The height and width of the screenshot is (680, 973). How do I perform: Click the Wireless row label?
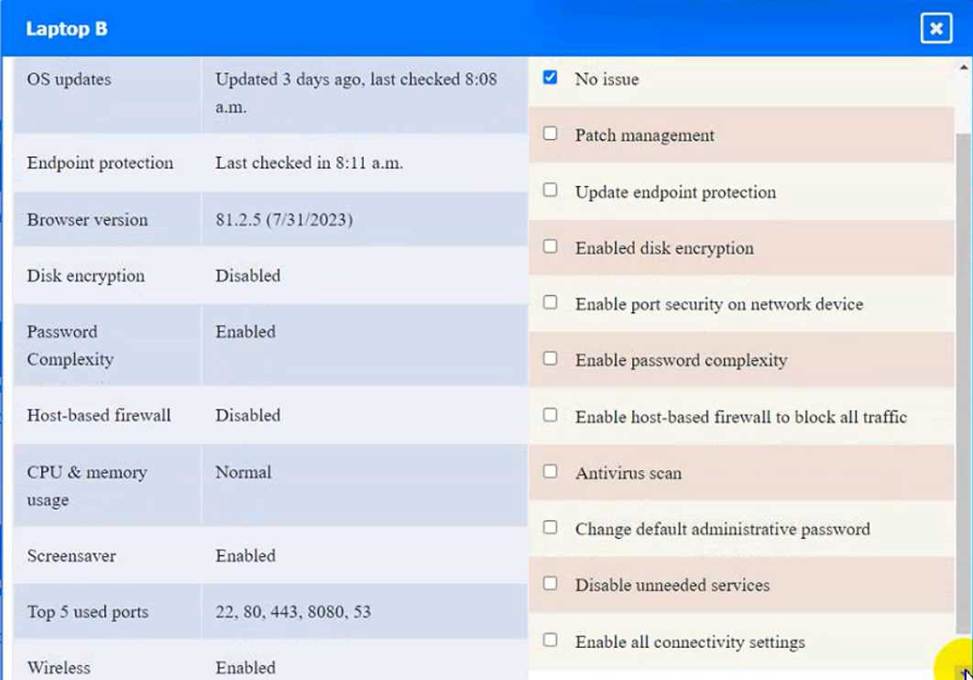coord(59,668)
